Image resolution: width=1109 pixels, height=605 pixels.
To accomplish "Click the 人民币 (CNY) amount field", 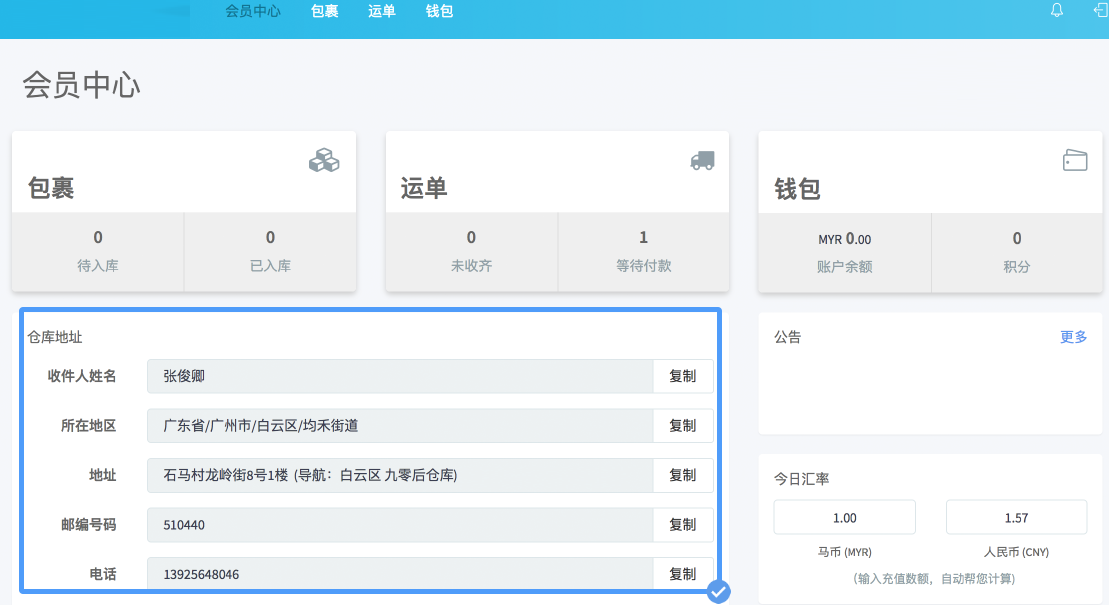I will point(1016,518).
